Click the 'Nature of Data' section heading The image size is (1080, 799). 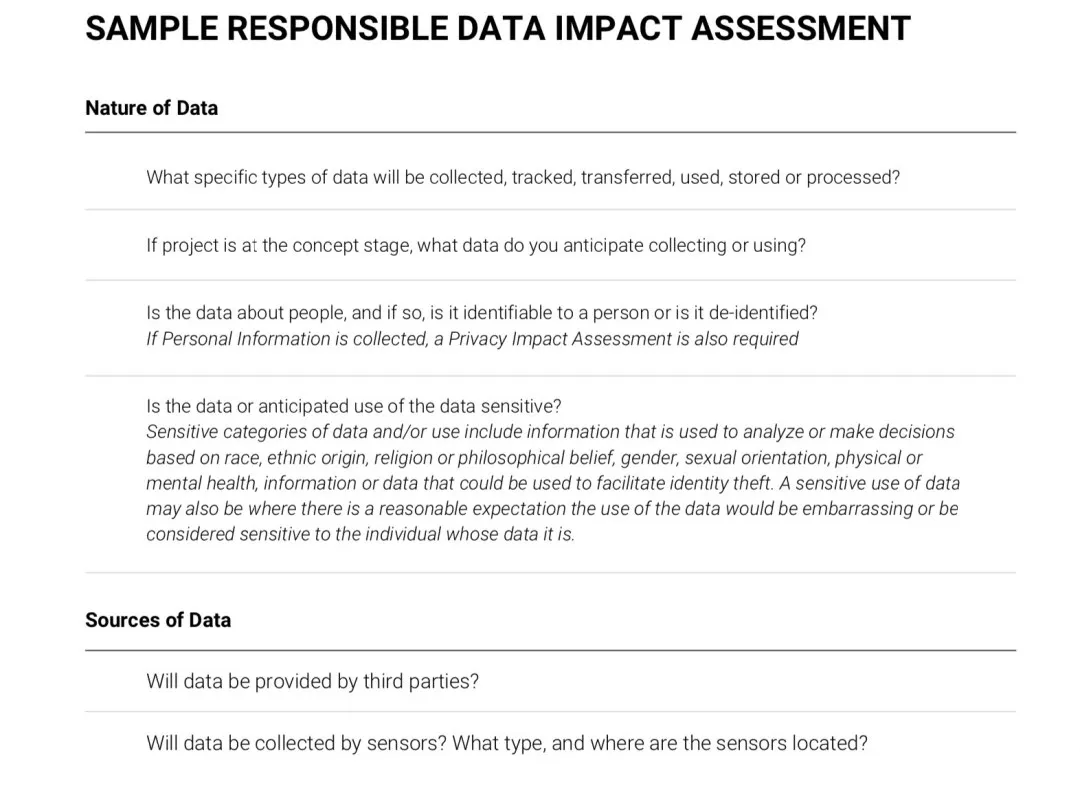(x=151, y=108)
